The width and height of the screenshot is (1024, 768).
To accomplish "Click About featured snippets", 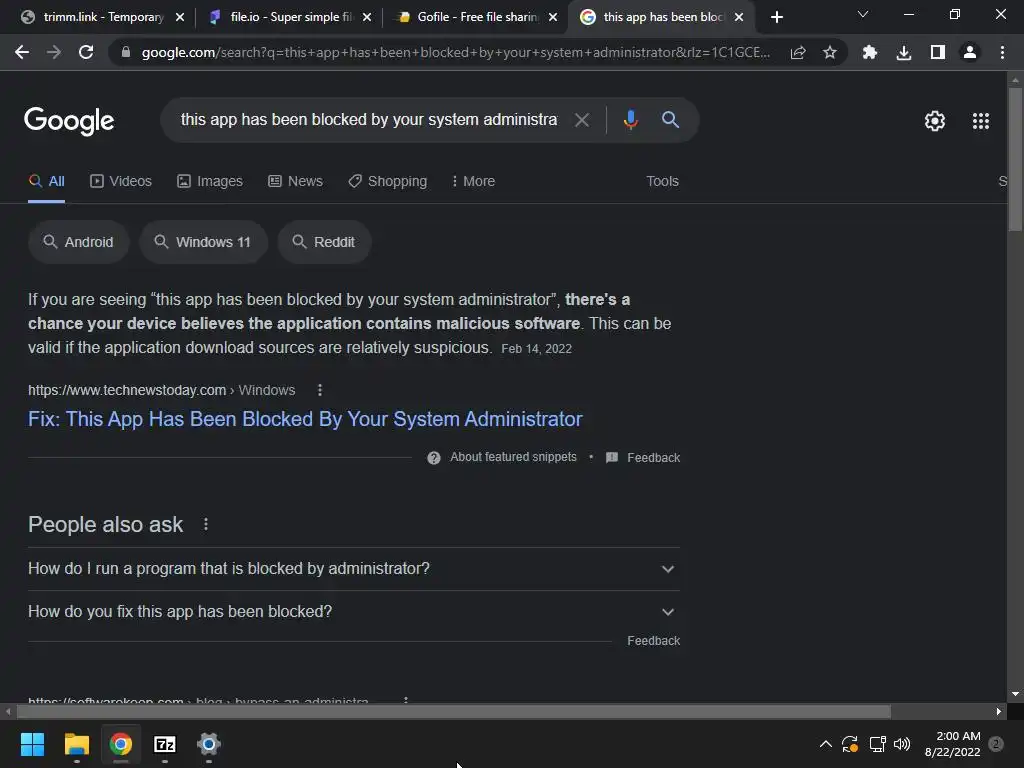I will coord(513,457).
